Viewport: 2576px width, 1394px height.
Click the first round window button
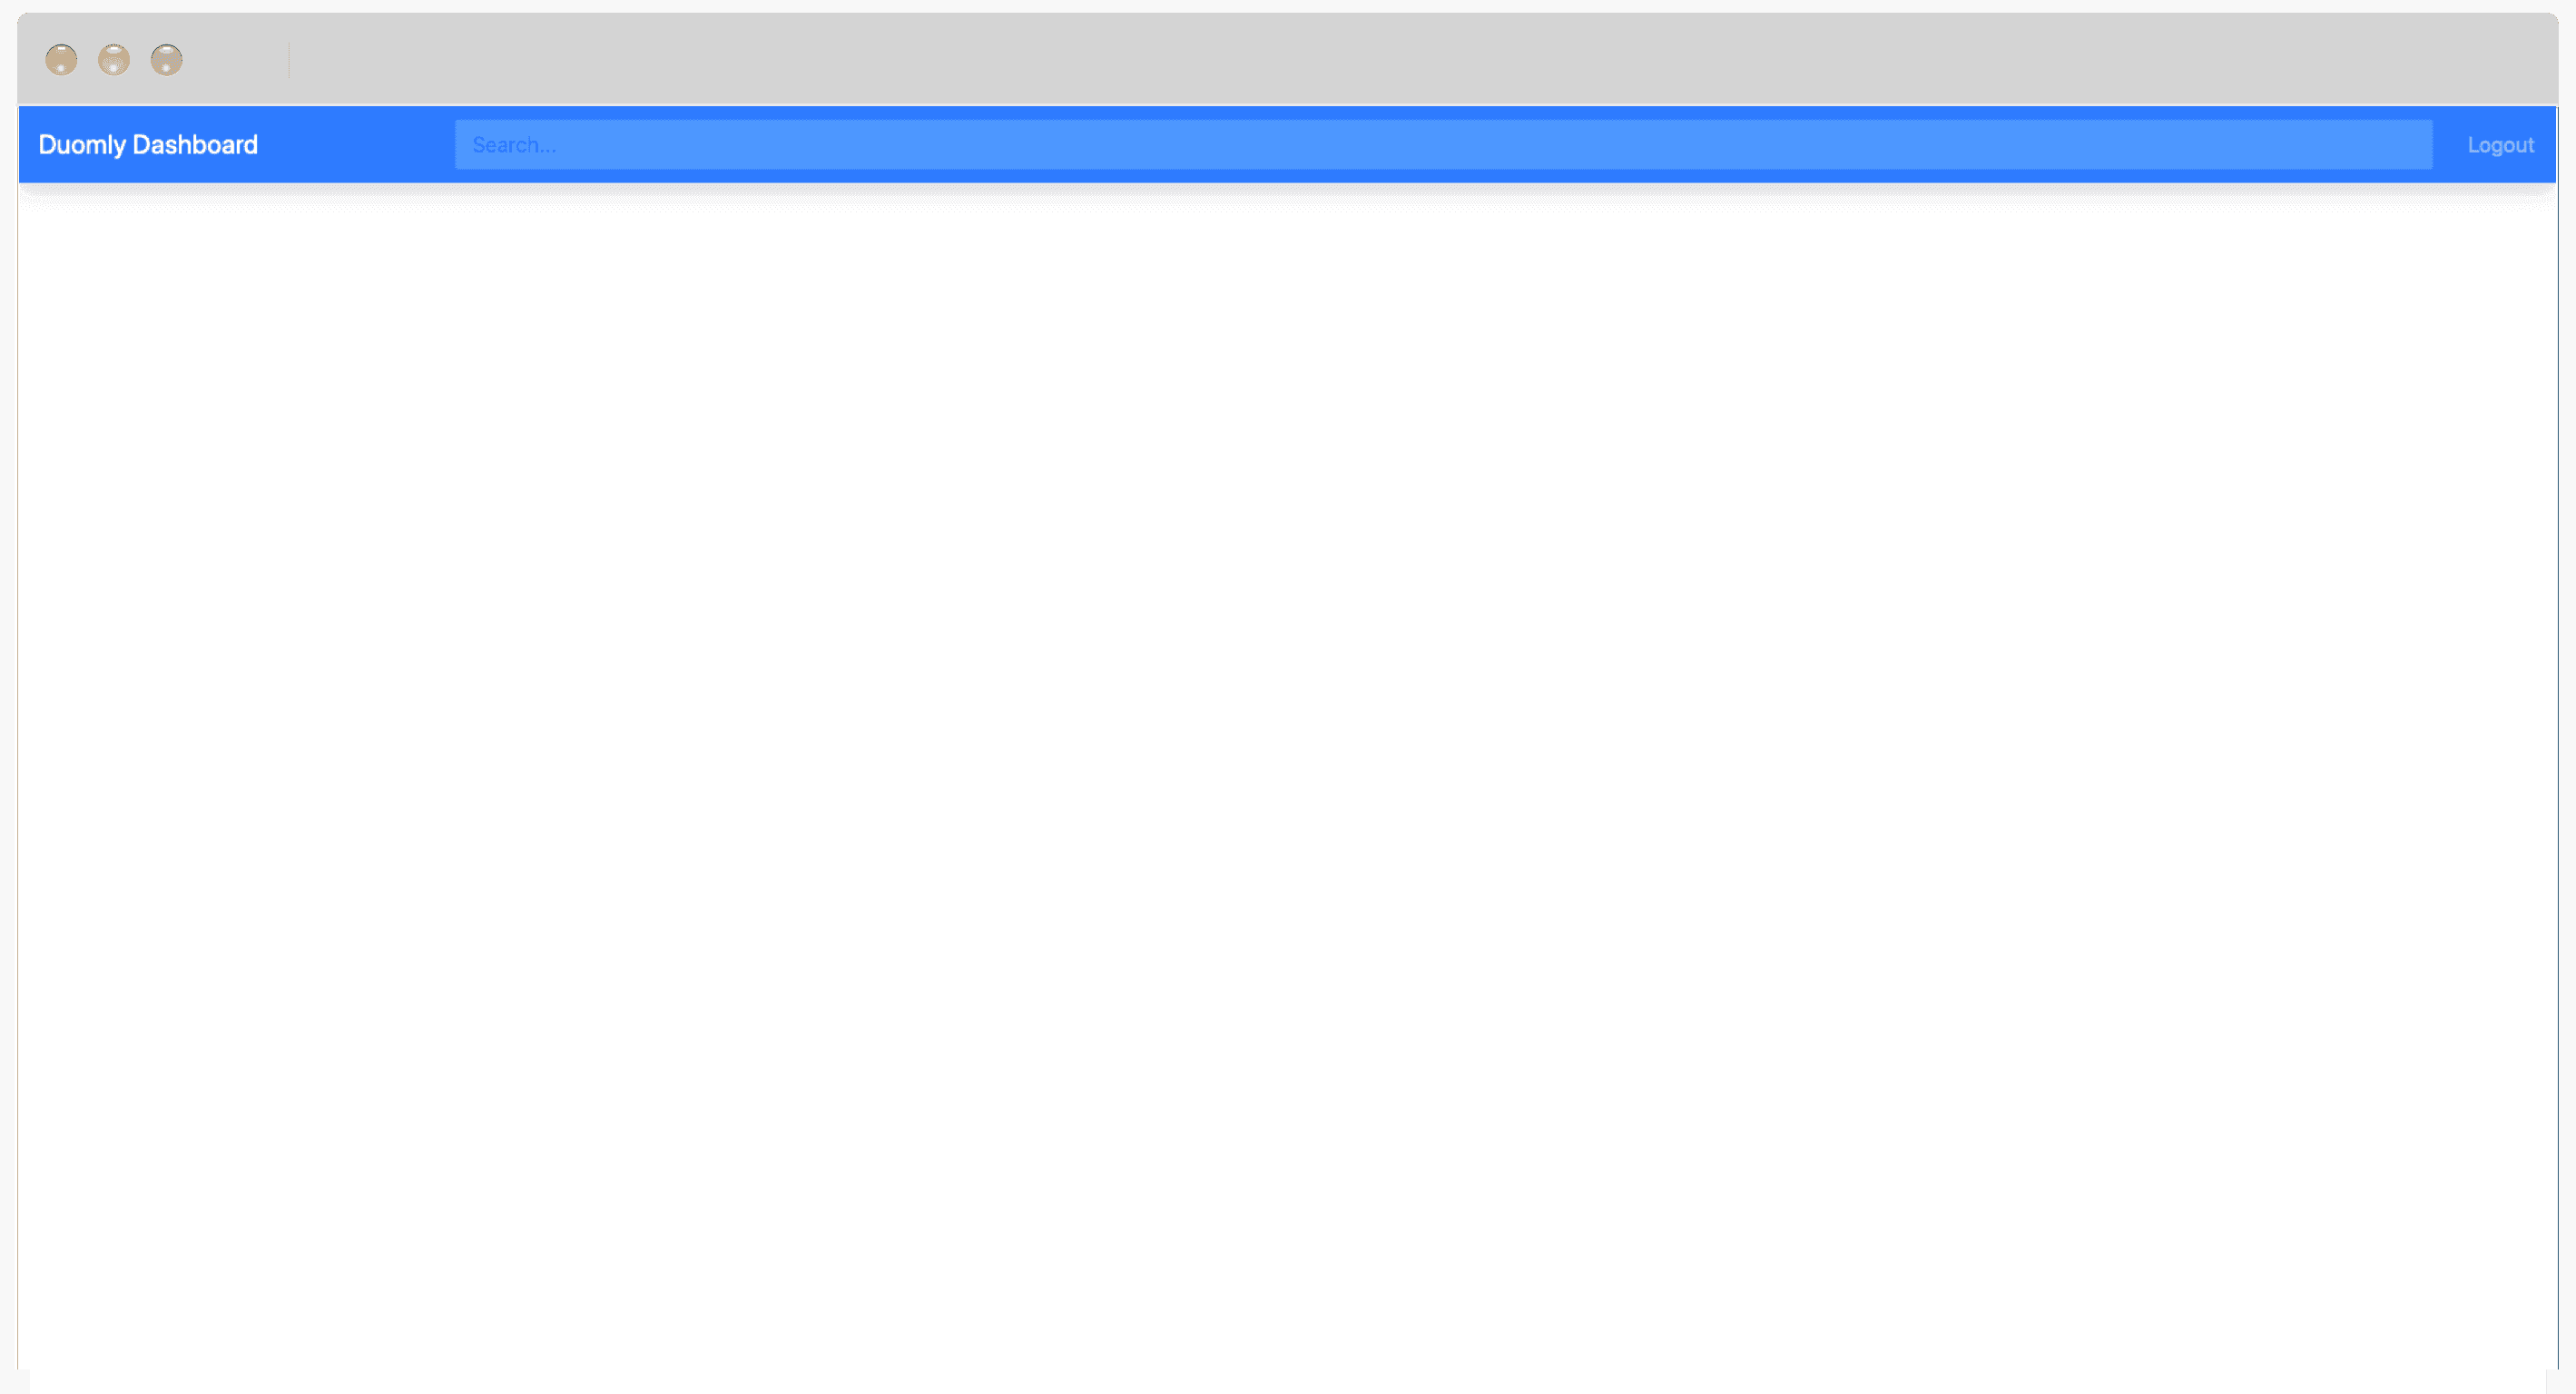click(x=61, y=60)
